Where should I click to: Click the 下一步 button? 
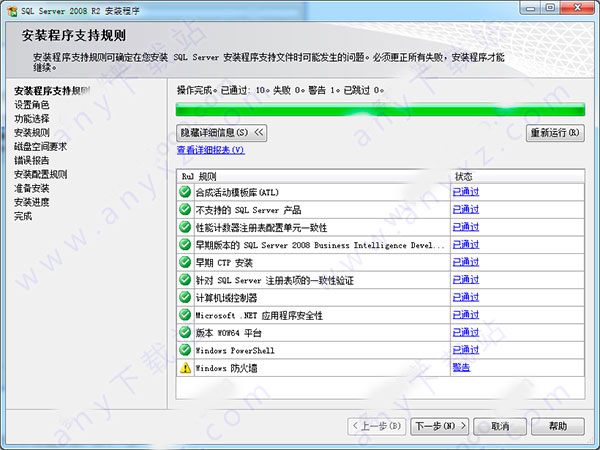coord(441,426)
